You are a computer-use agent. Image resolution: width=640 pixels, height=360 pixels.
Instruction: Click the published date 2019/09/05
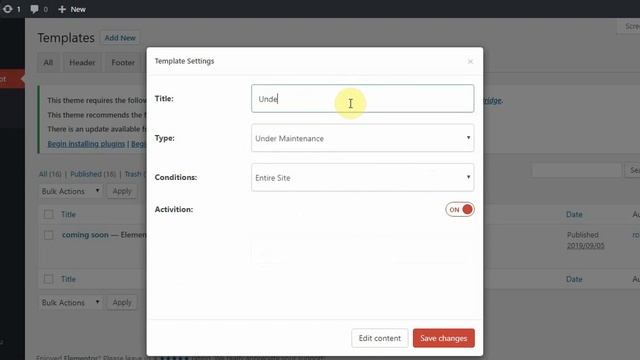pyautogui.click(x=585, y=245)
